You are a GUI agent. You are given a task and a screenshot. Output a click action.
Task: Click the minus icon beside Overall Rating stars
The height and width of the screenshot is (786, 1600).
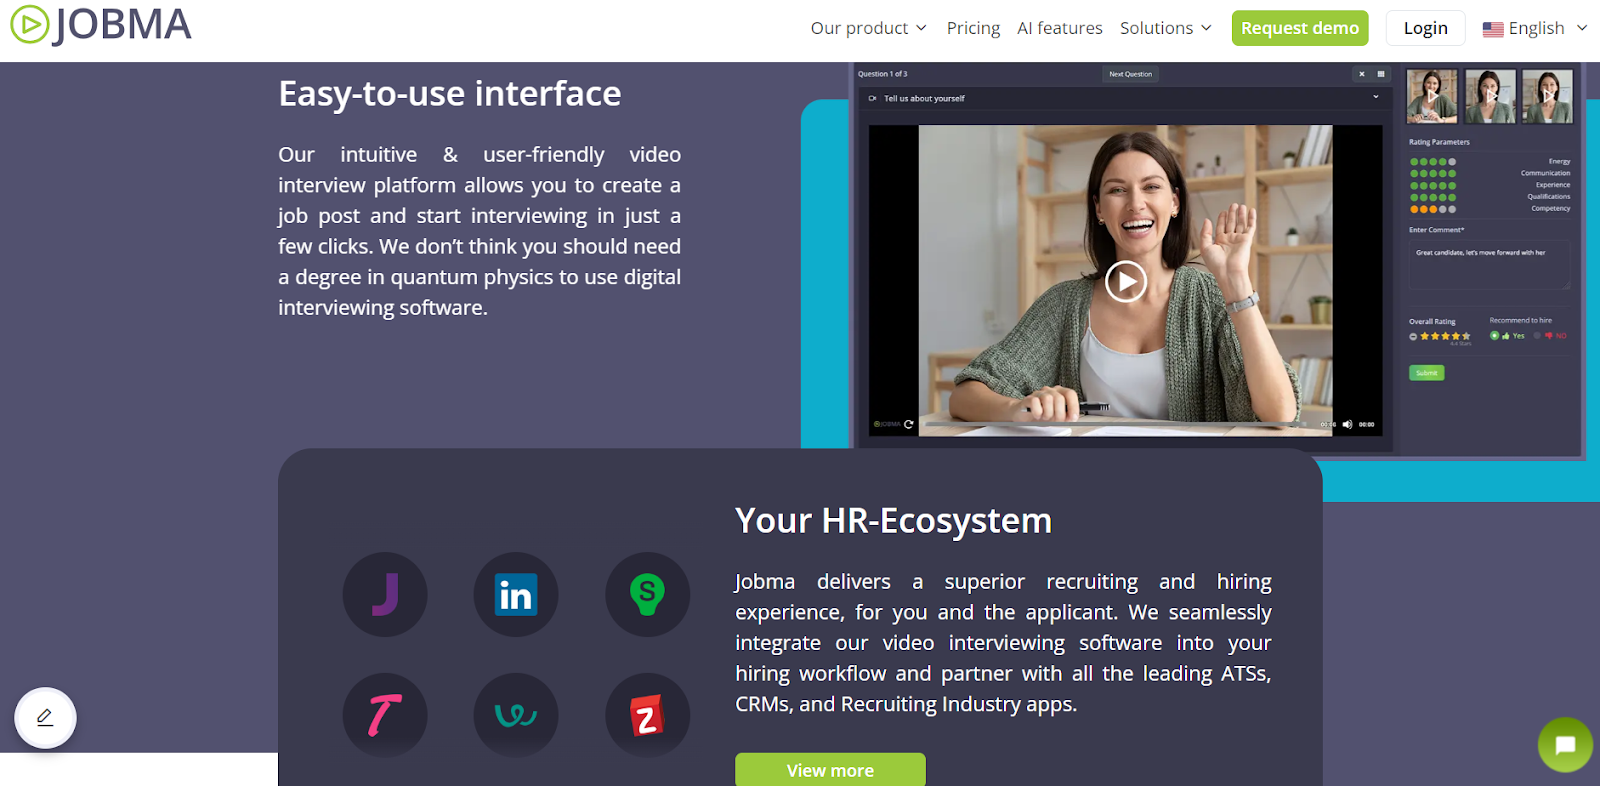coord(1413,336)
